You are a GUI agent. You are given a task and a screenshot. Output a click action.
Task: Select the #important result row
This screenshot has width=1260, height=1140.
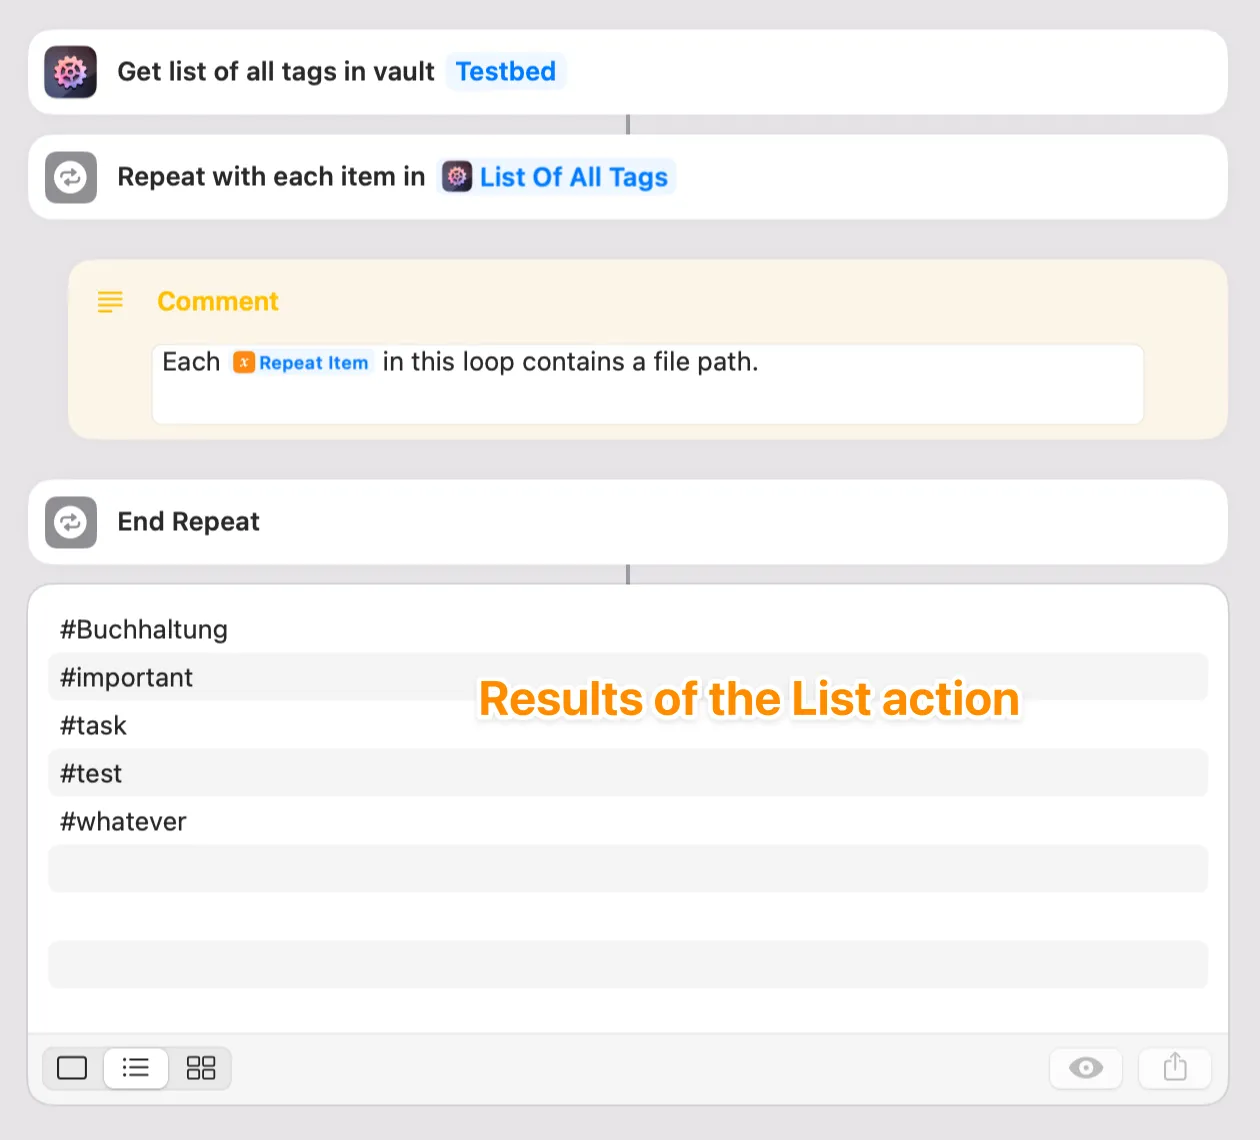(126, 677)
